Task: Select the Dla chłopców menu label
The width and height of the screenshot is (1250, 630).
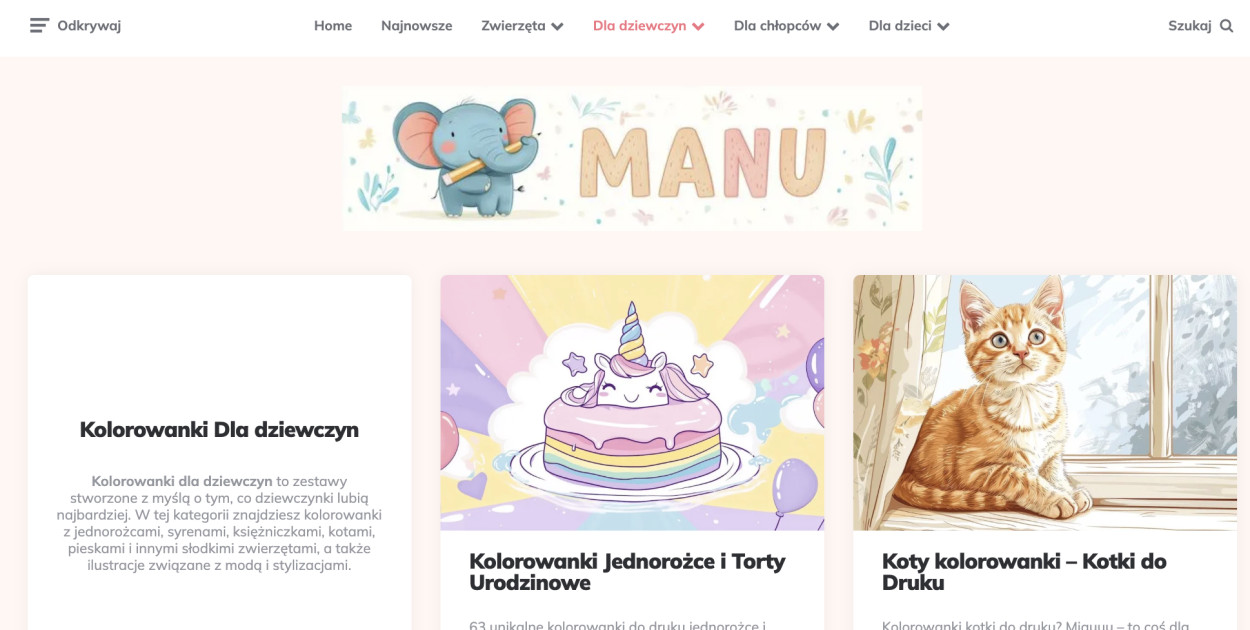Action: click(x=778, y=26)
